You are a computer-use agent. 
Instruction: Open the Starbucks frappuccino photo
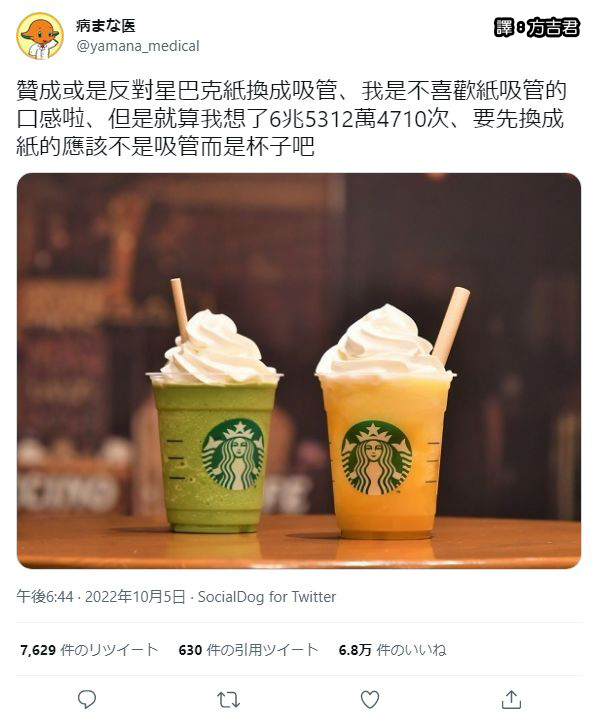click(x=299, y=371)
